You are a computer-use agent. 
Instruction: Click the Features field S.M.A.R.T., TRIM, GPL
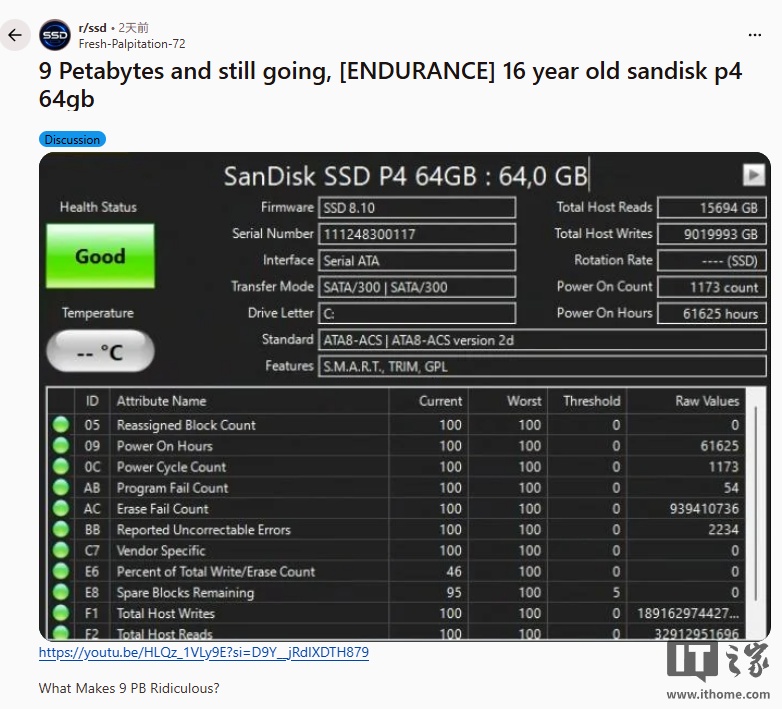[542, 366]
